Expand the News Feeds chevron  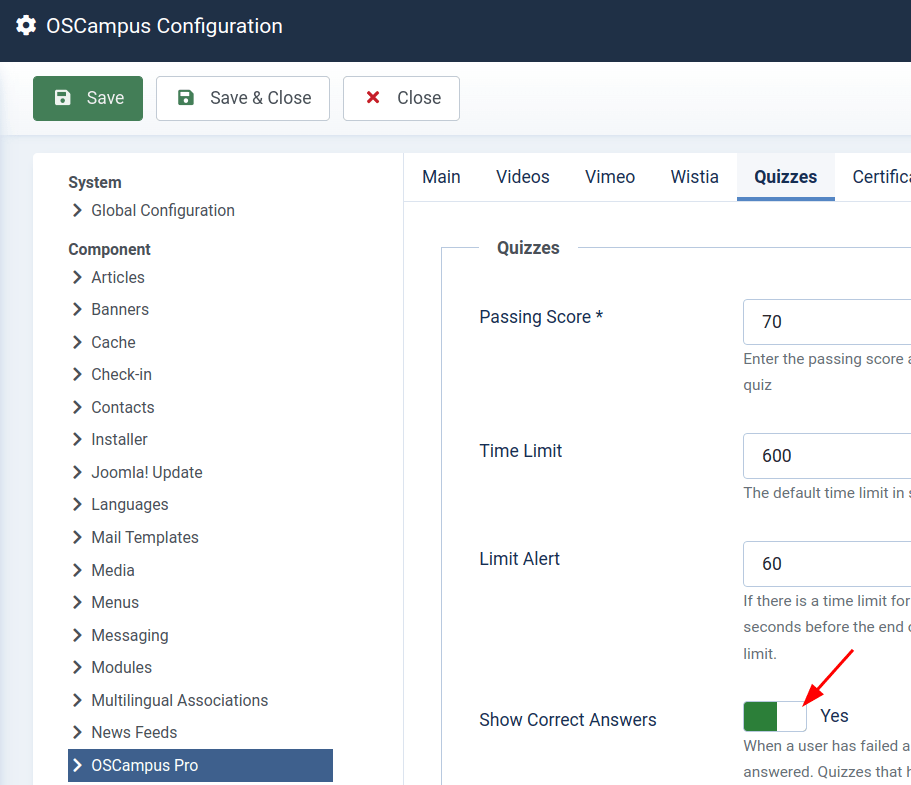77,732
